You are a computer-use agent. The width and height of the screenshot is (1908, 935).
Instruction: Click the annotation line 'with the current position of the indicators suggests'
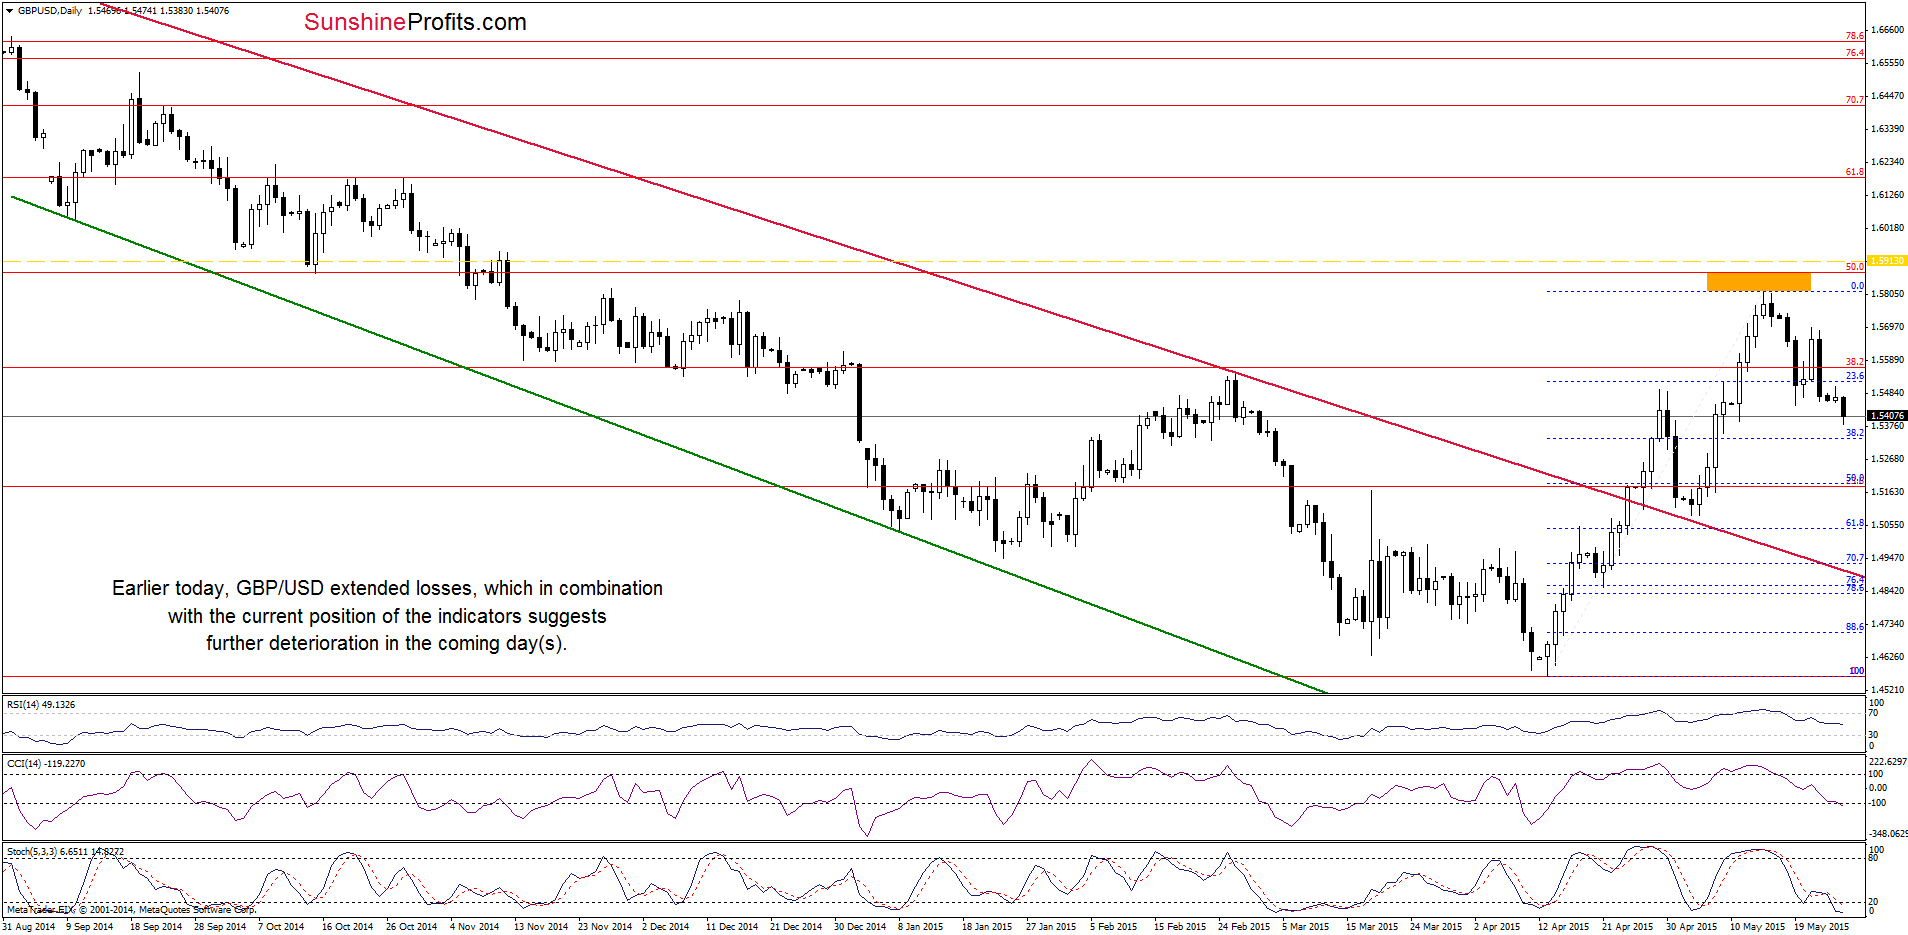387,616
